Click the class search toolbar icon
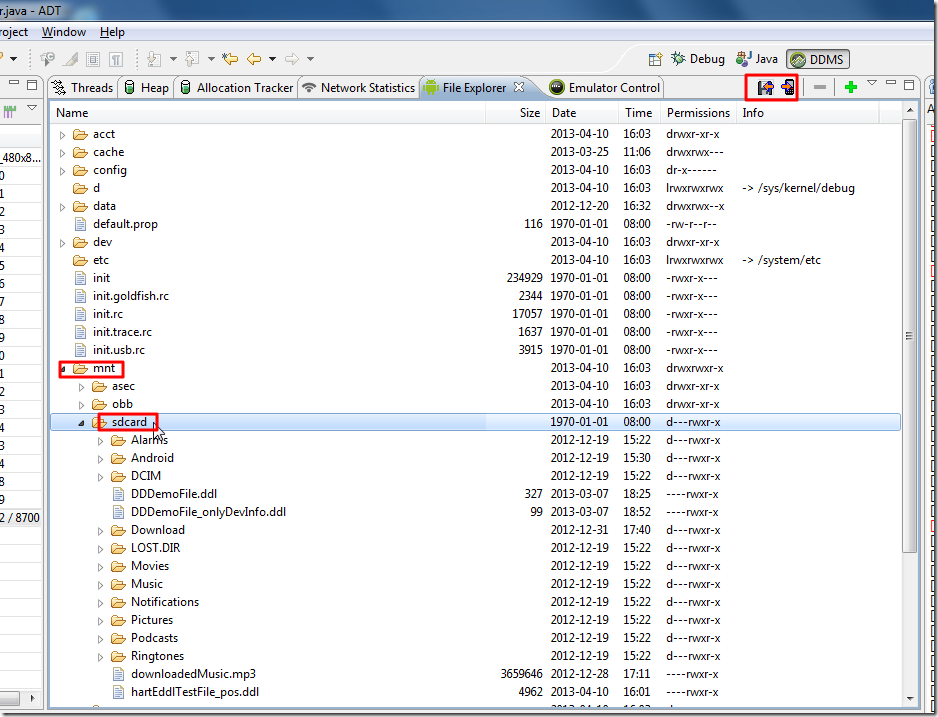The height and width of the screenshot is (717, 938). (x=47, y=59)
